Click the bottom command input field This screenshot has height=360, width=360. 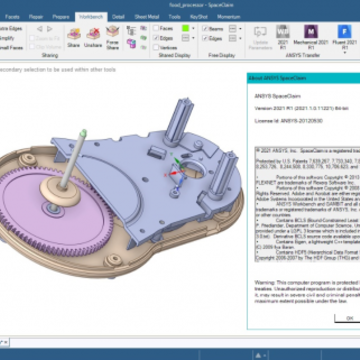[x=185, y=342]
